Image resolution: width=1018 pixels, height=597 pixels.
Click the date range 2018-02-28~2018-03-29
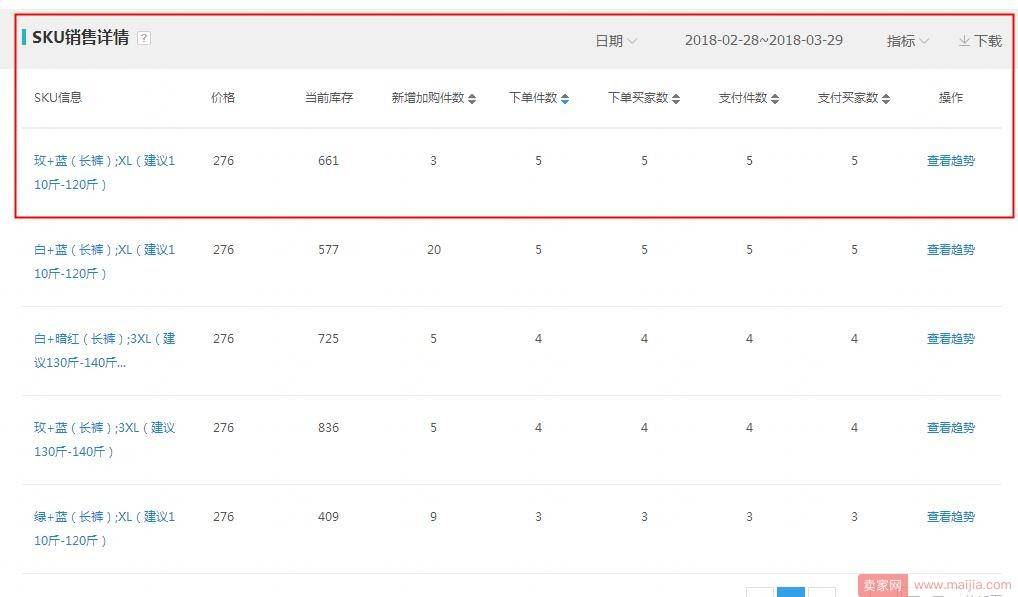click(764, 40)
